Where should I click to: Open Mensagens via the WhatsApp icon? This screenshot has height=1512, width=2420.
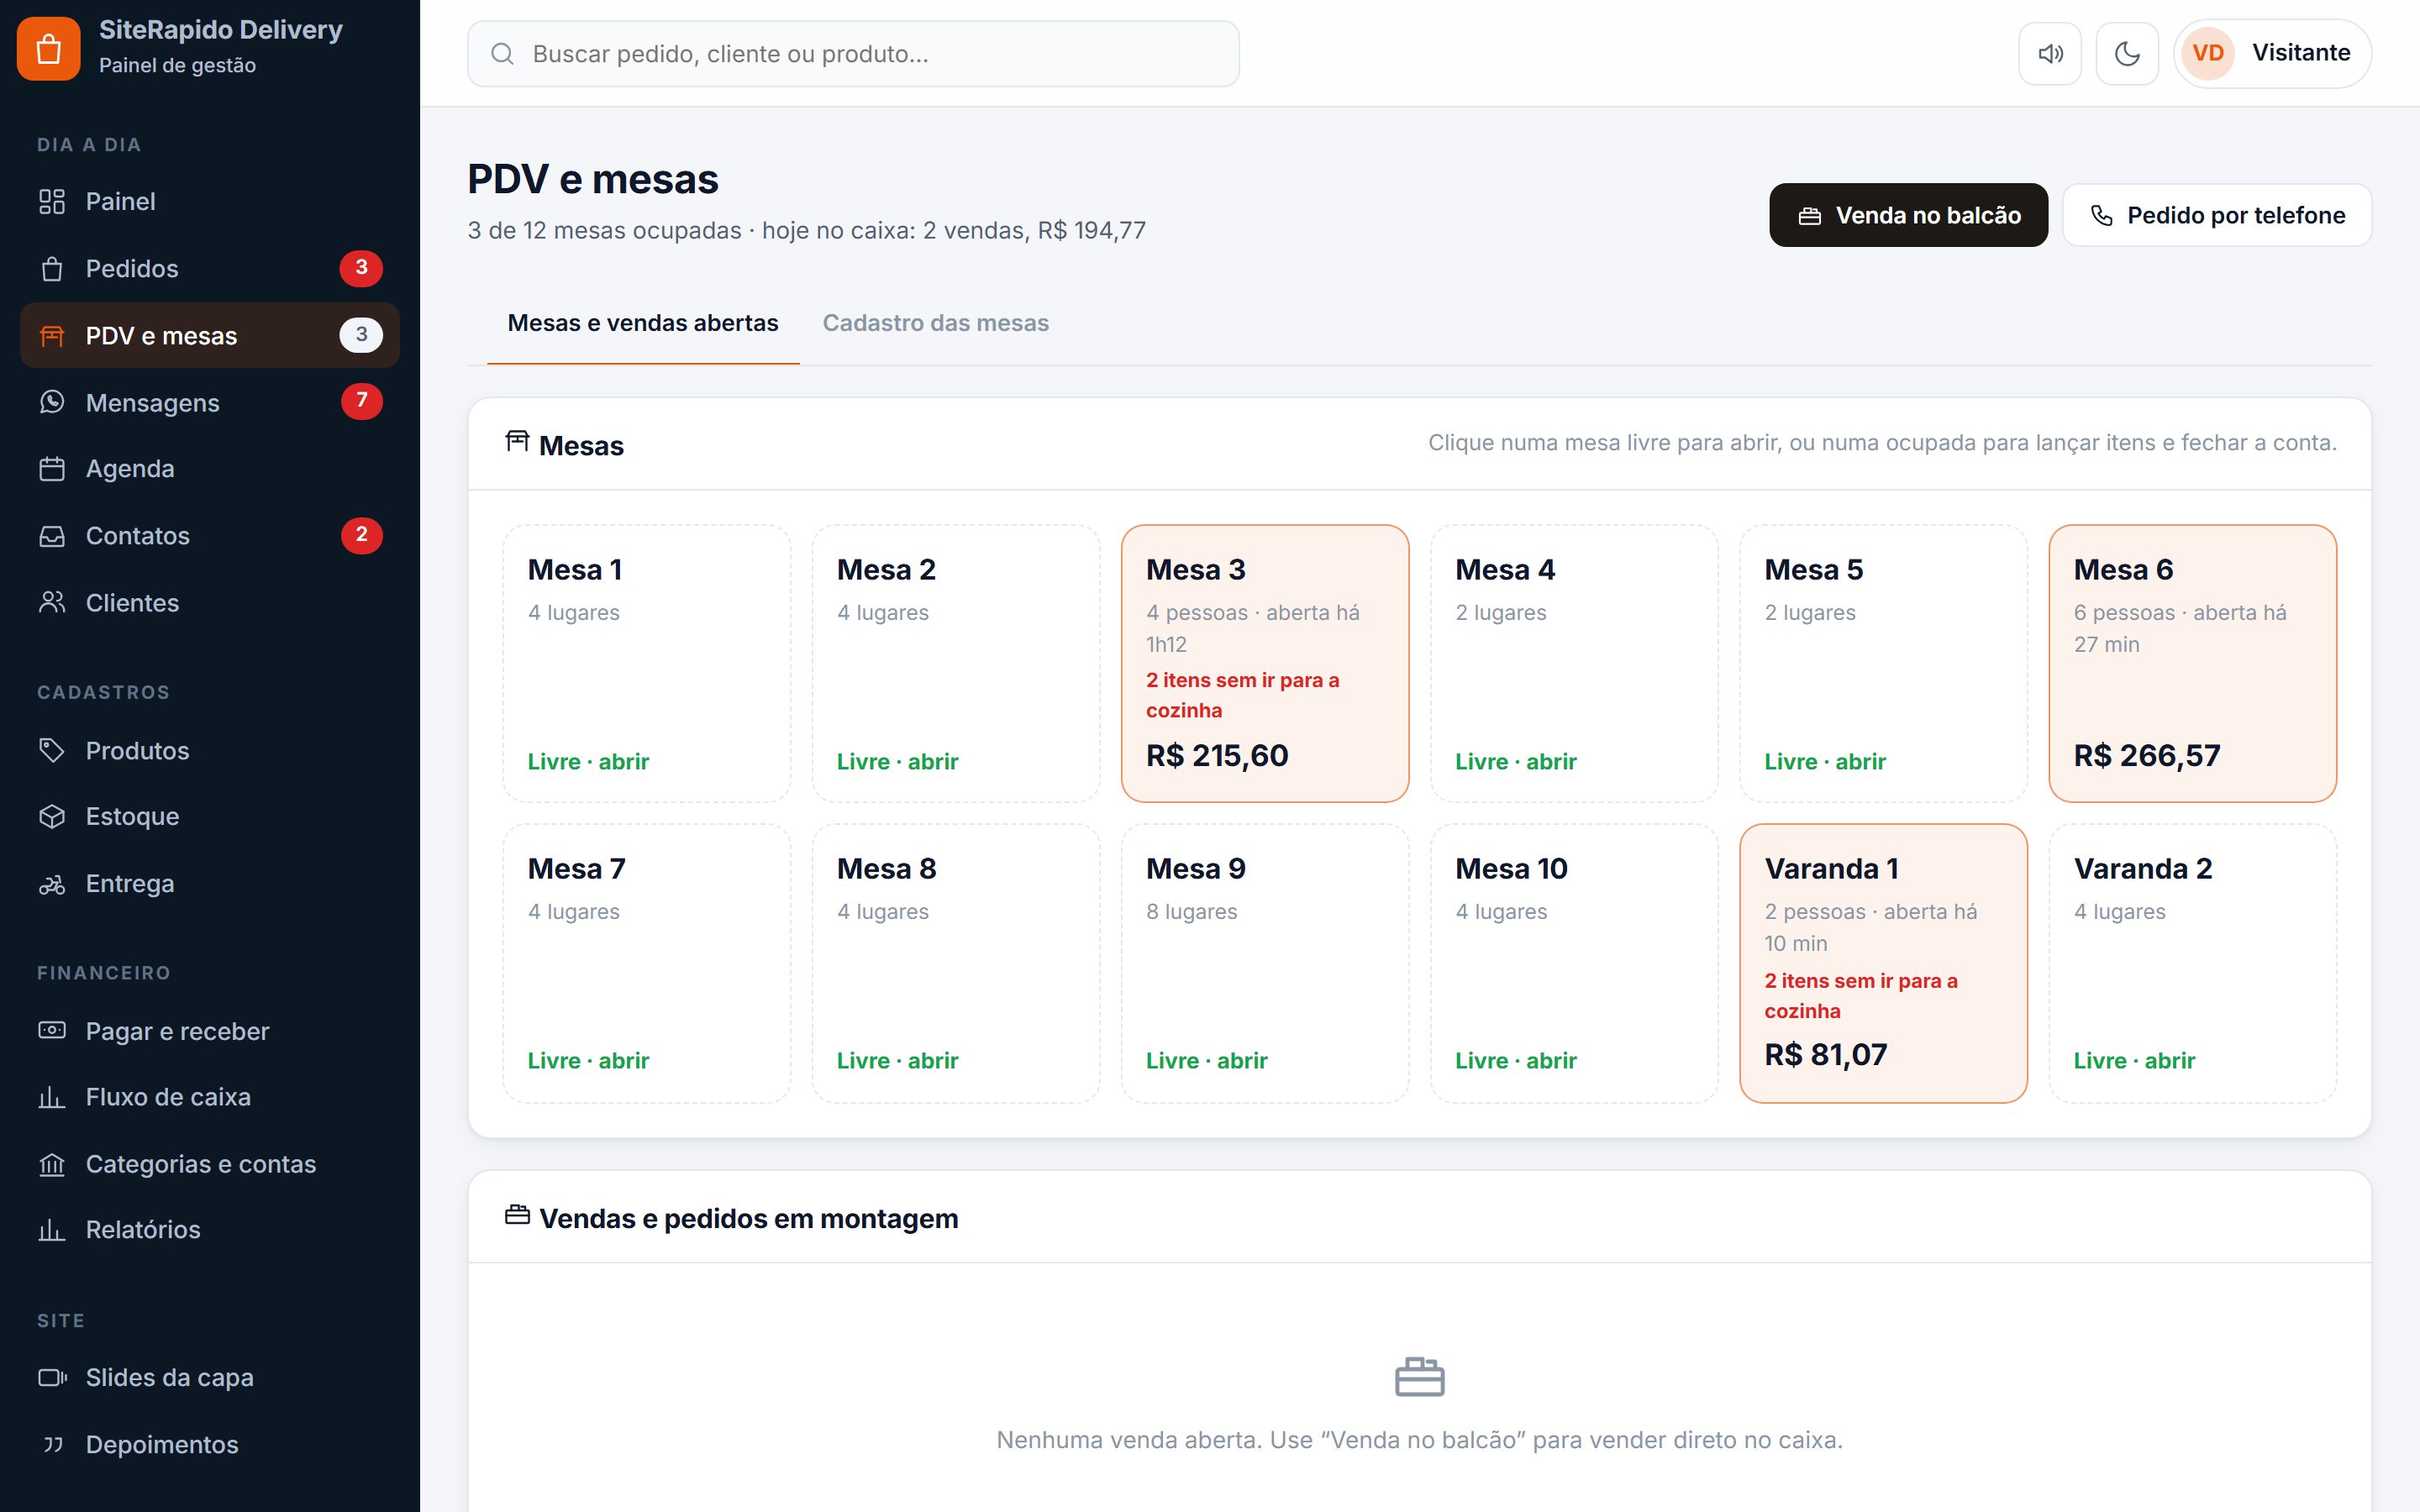point(52,402)
